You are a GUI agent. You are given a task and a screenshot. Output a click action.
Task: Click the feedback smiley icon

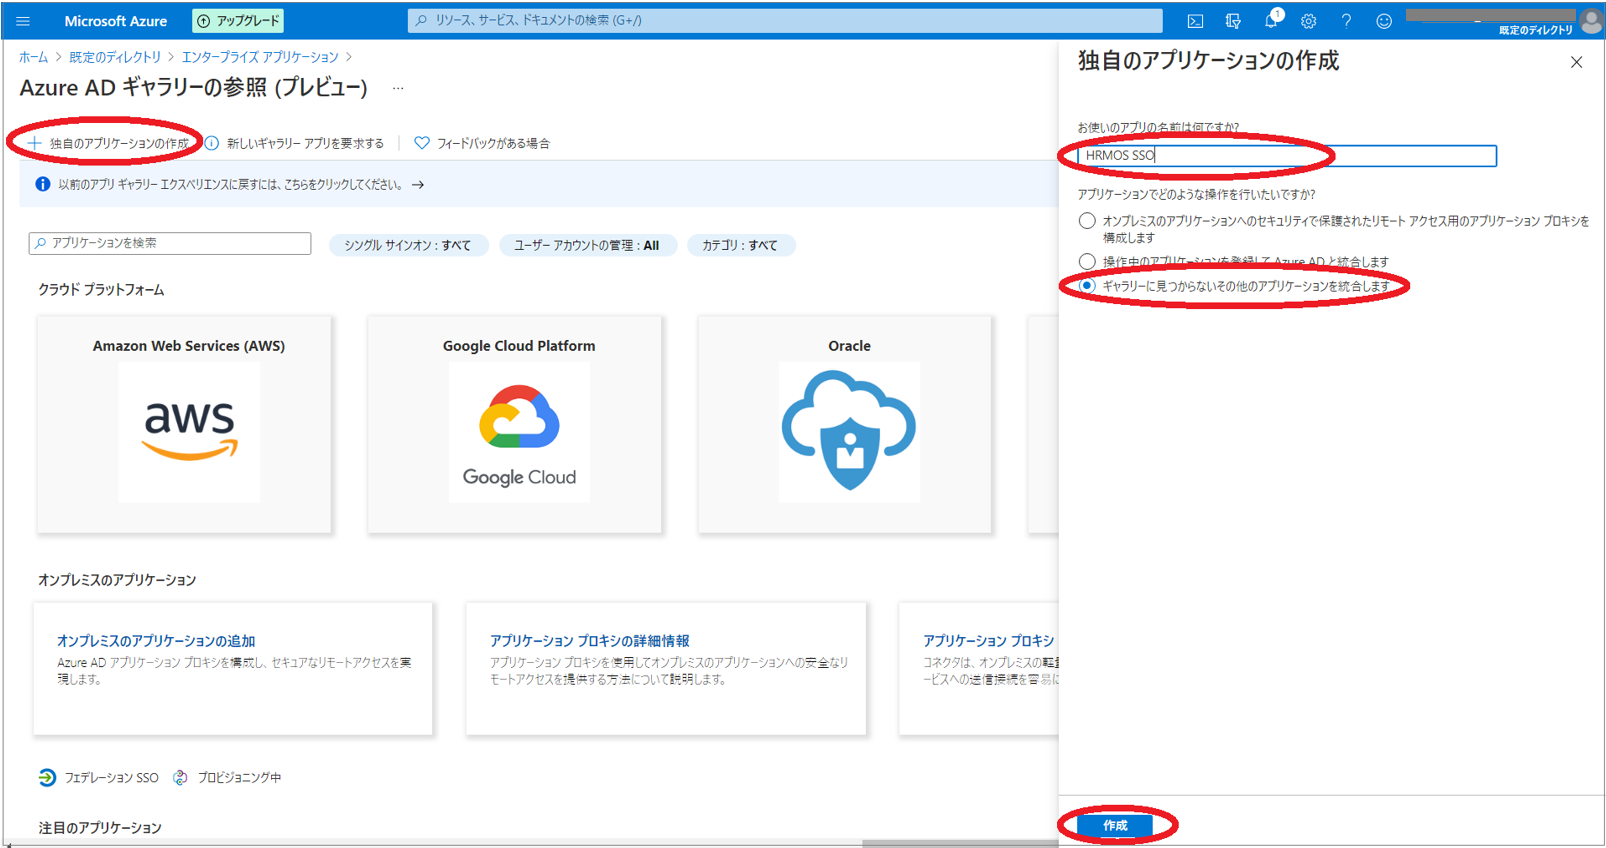[1384, 21]
